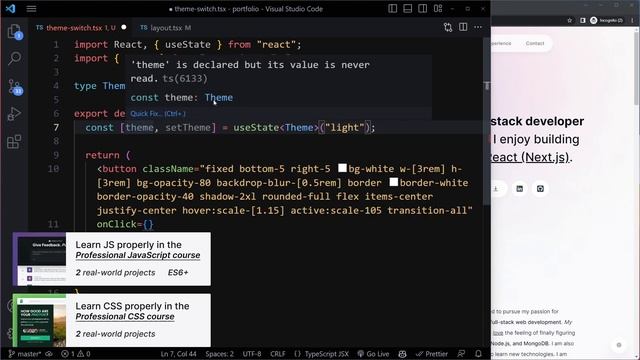
Task: Click setTheme in the useState line
Action: click(x=188, y=128)
